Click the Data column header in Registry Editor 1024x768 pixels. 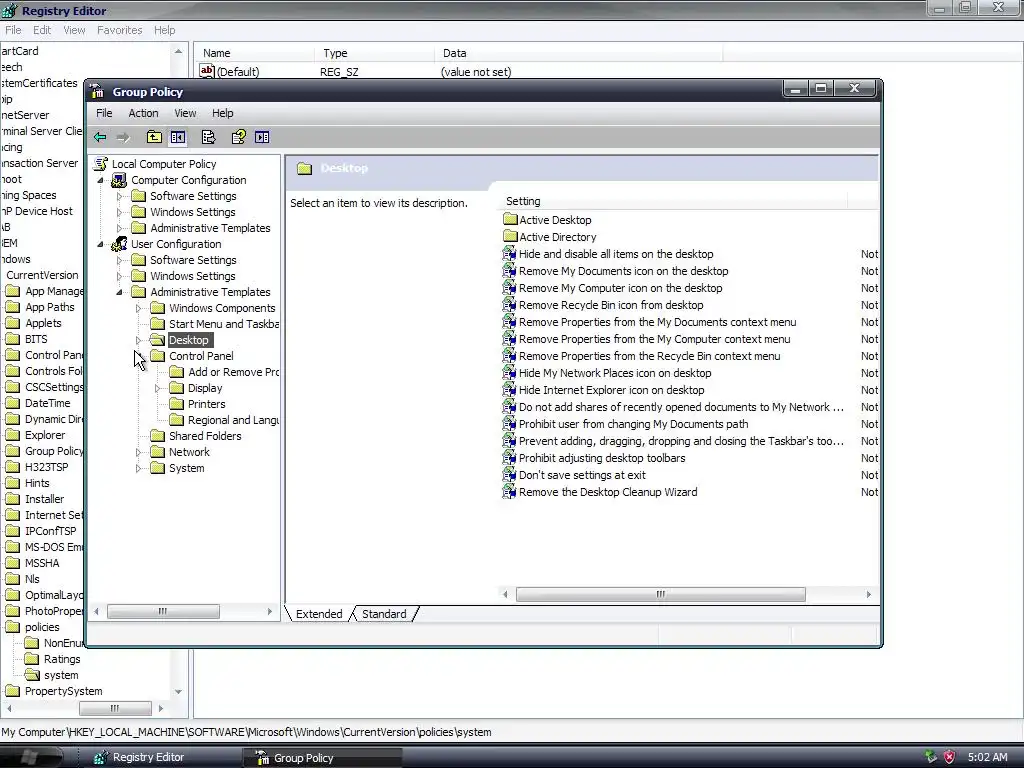point(579,53)
